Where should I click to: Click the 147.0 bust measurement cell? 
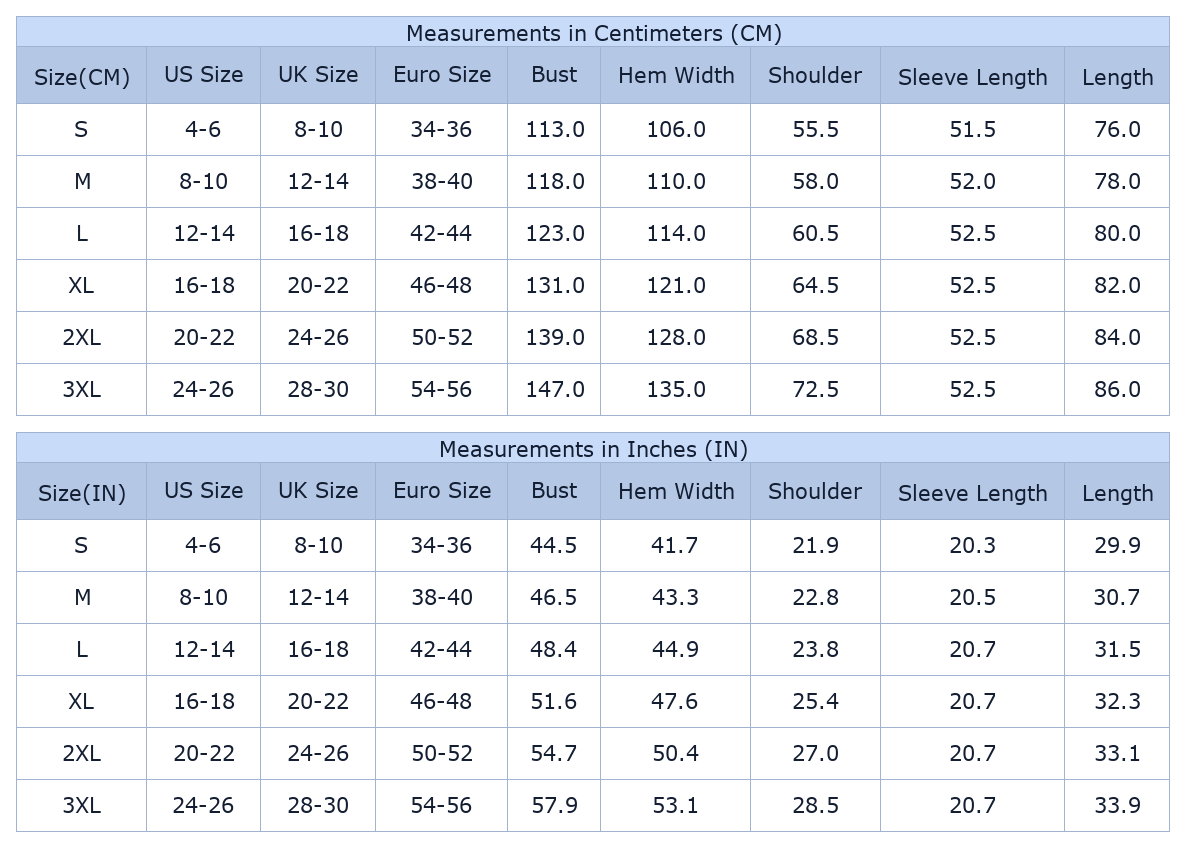pyautogui.click(x=555, y=389)
